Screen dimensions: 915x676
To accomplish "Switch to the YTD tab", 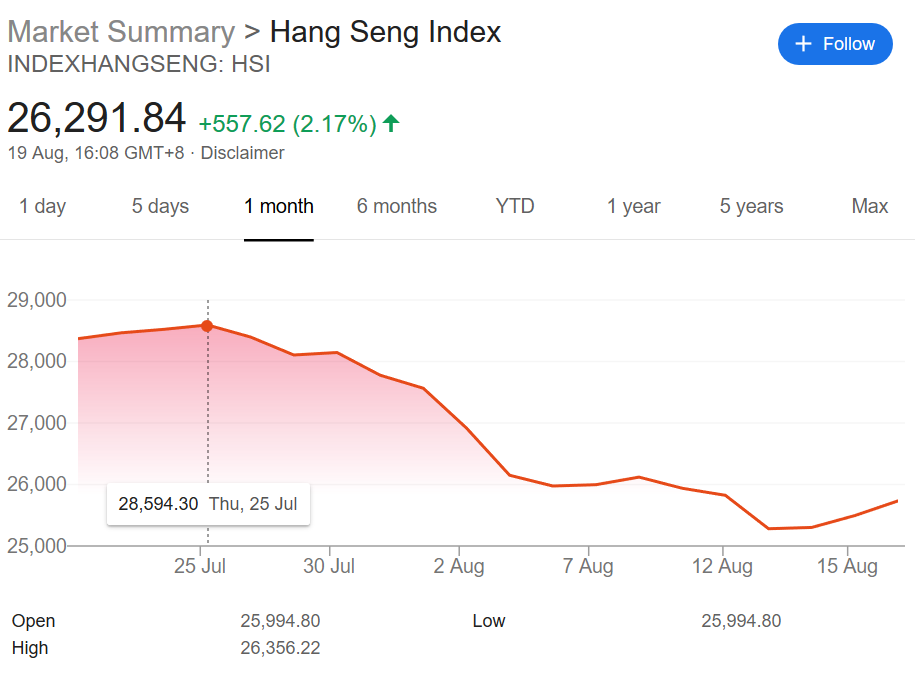I will tap(515, 206).
